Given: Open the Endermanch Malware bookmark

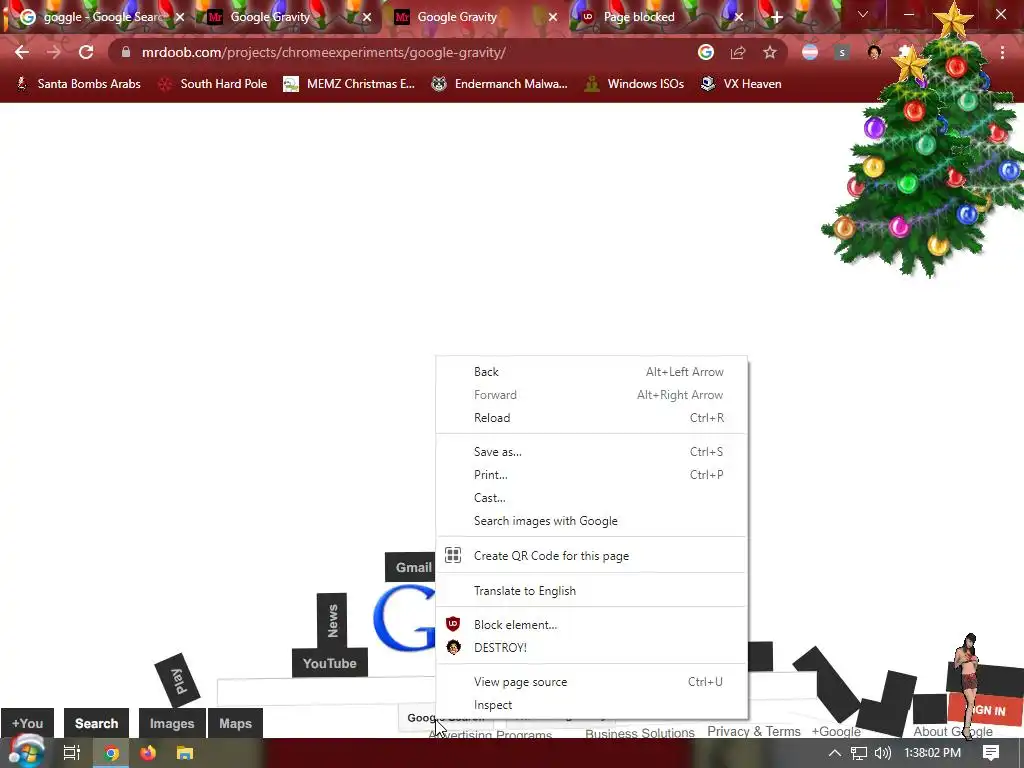Looking at the screenshot, I should pyautogui.click(x=500, y=84).
